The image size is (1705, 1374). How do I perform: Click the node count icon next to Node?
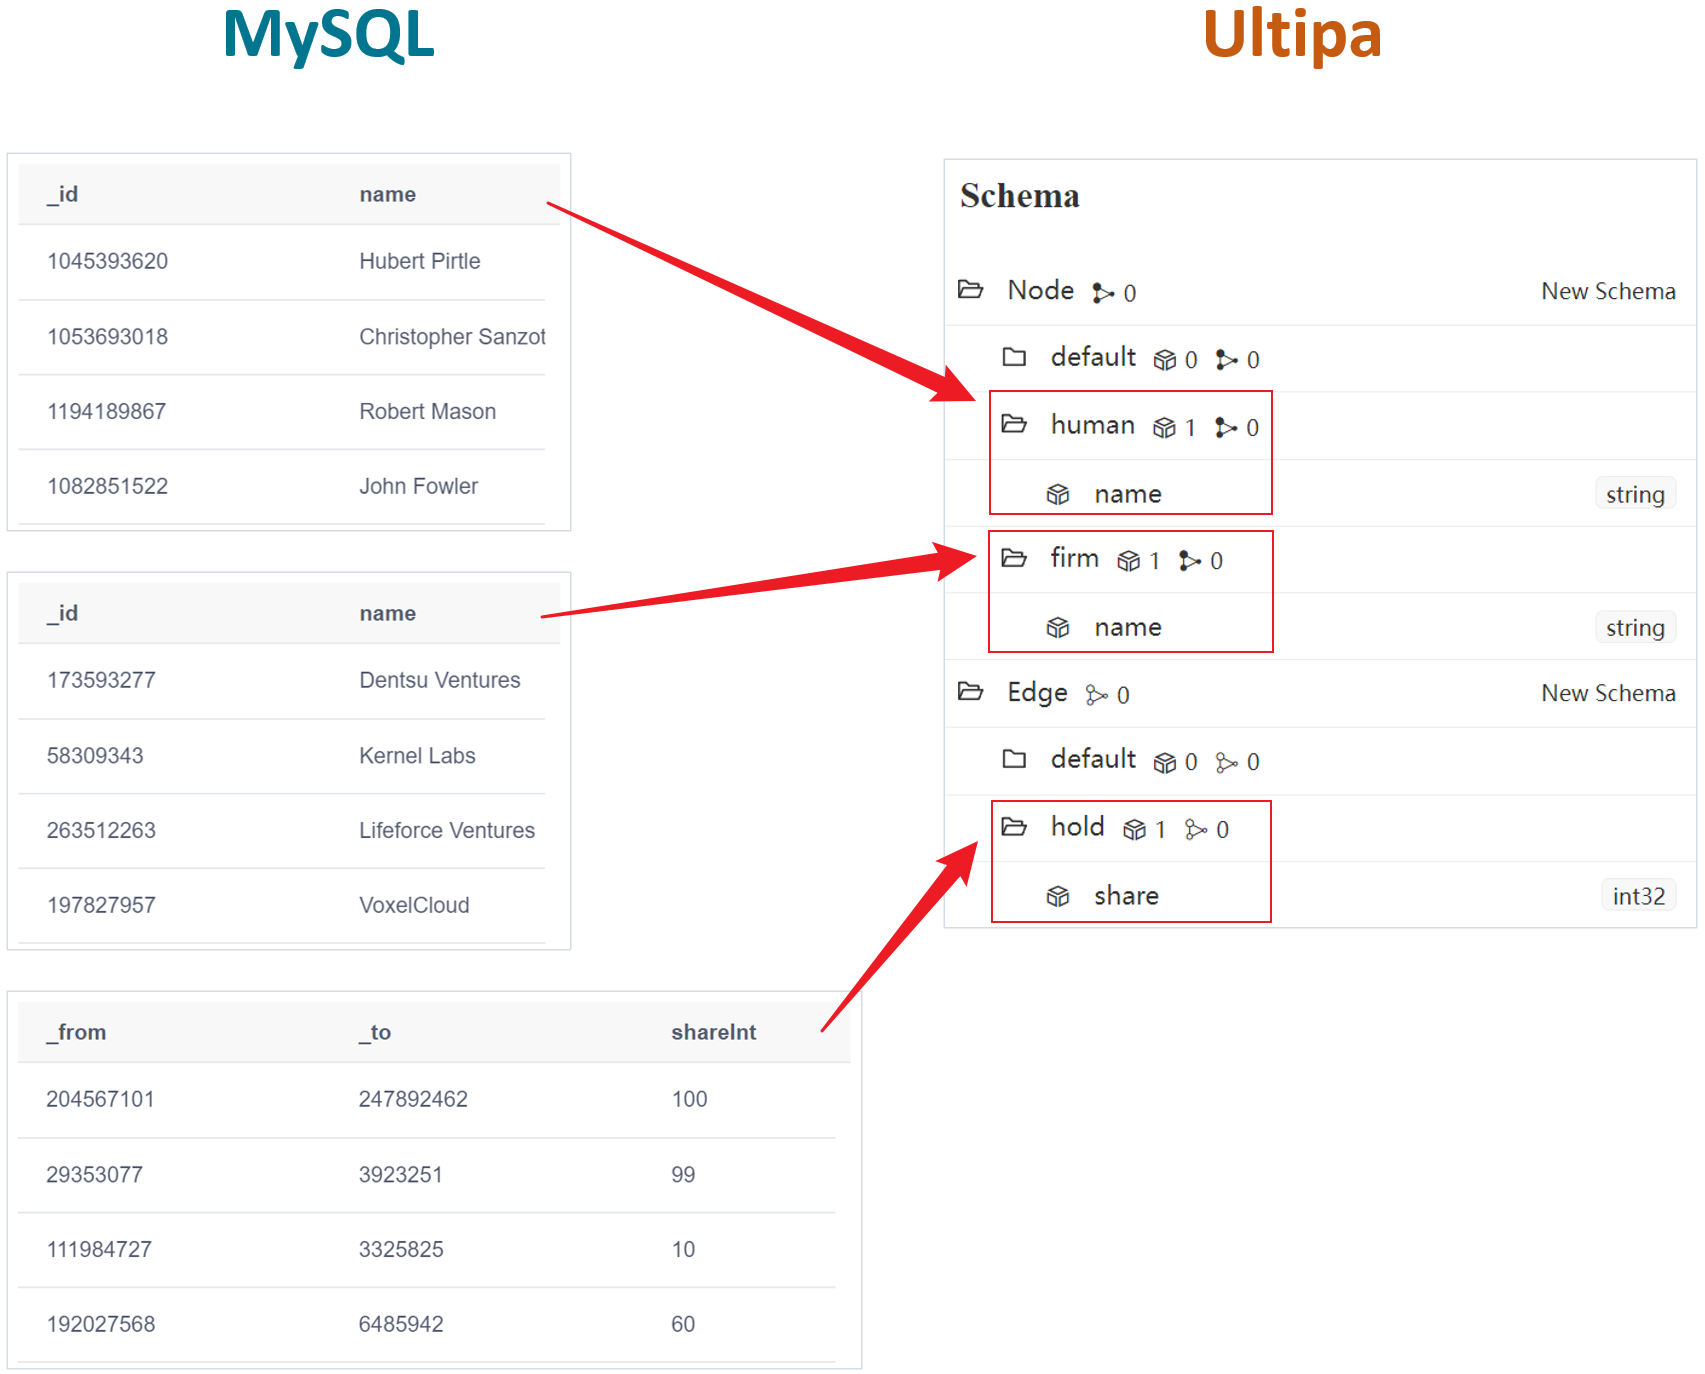(1103, 293)
